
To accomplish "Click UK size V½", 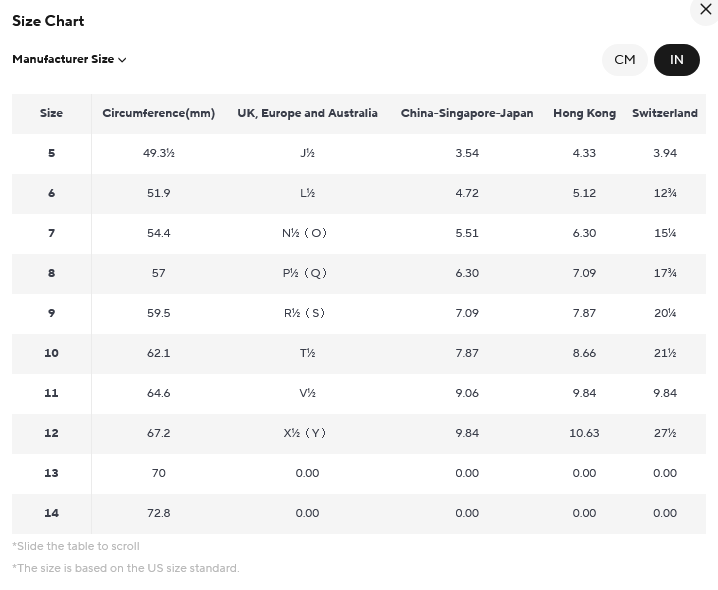I will point(307,393).
